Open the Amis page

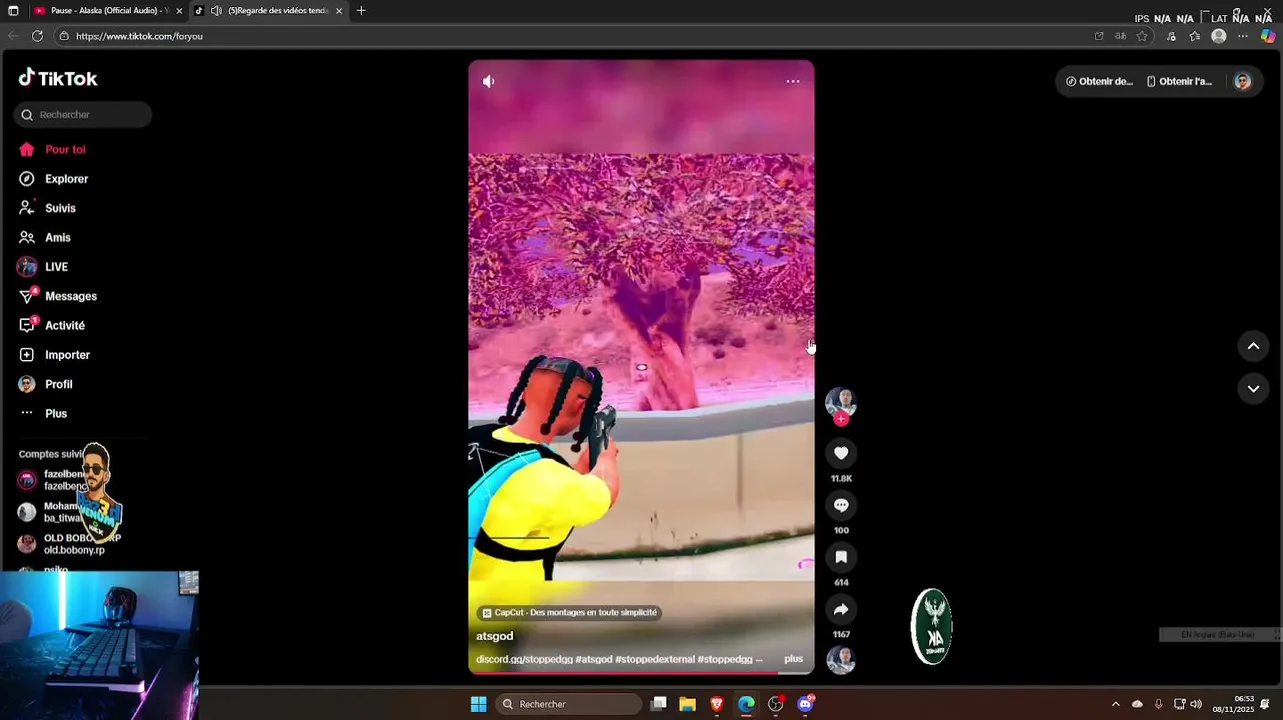point(45,238)
